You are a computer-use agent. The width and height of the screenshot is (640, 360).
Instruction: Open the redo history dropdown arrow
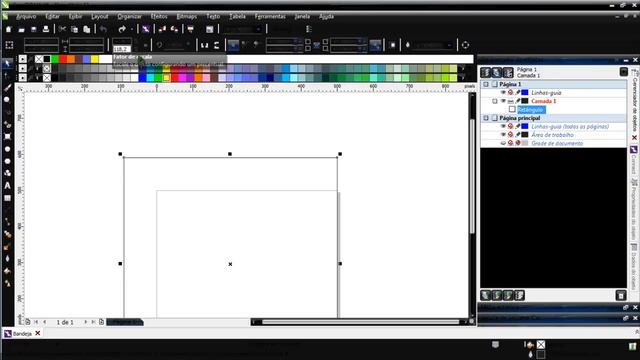point(132,29)
